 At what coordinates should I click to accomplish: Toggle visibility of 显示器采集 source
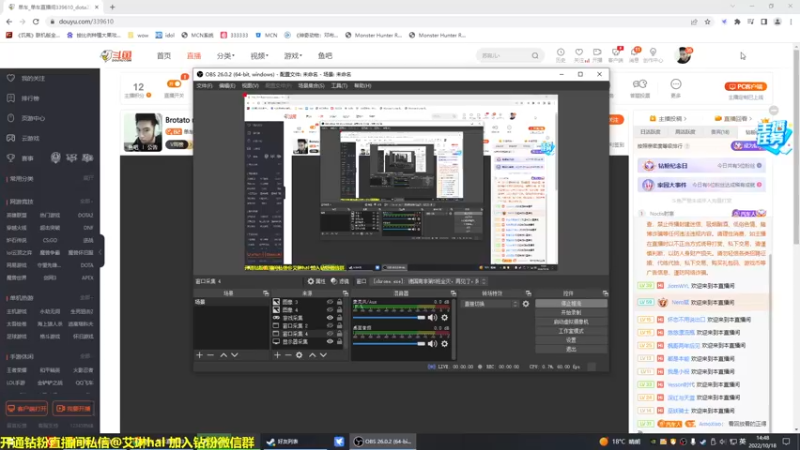point(330,341)
